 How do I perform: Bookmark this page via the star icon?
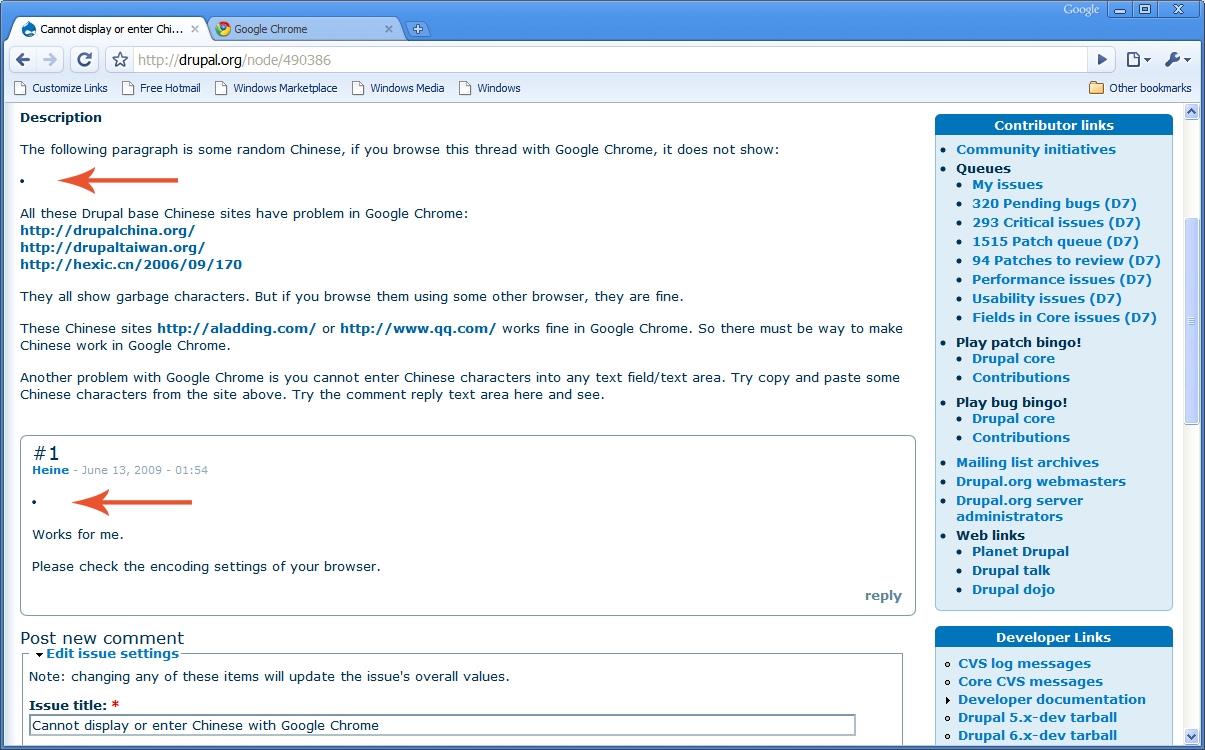click(x=118, y=59)
